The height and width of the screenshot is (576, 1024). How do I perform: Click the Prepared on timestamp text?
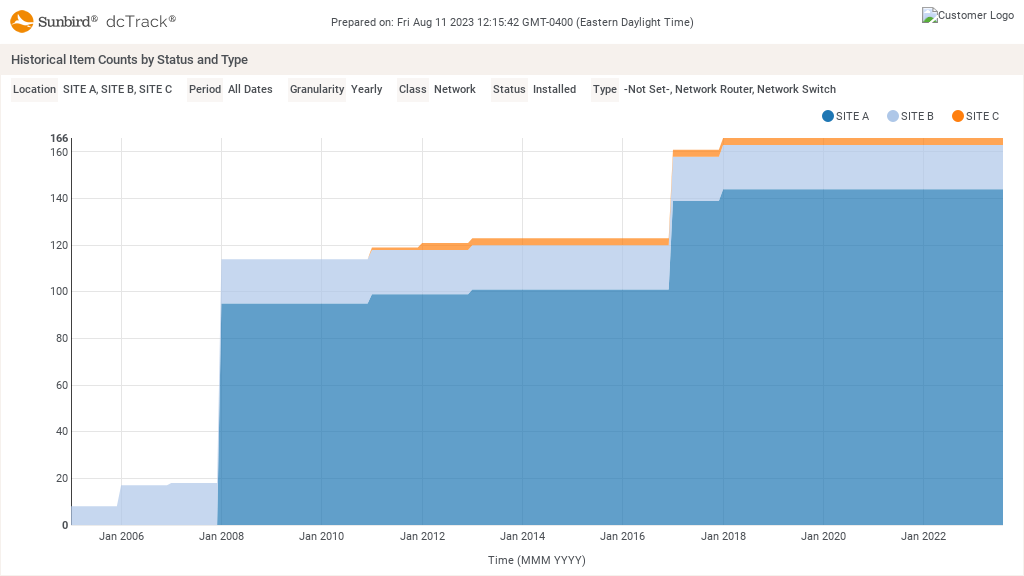[x=512, y=22]
